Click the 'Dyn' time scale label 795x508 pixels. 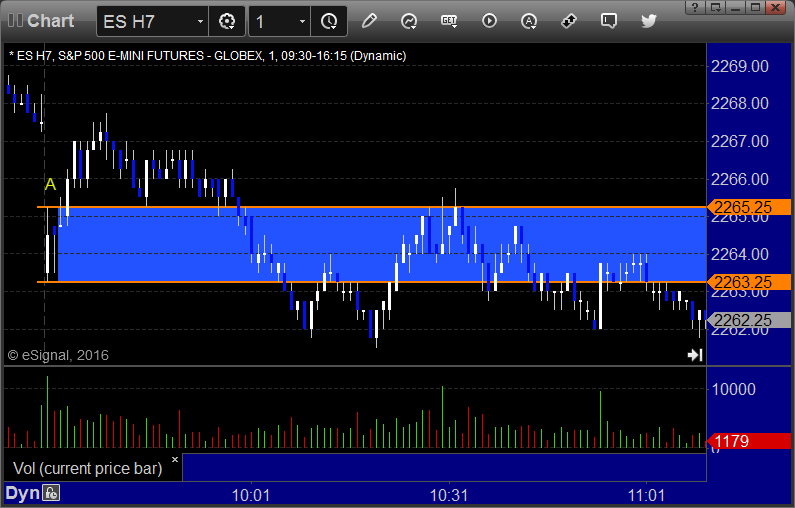[22, 493]
